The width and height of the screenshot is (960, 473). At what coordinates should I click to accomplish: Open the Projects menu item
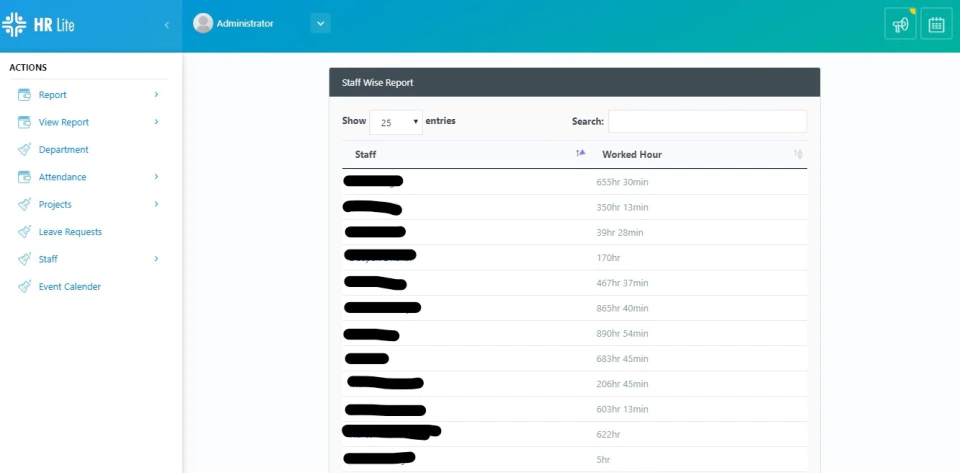point(55,204)
